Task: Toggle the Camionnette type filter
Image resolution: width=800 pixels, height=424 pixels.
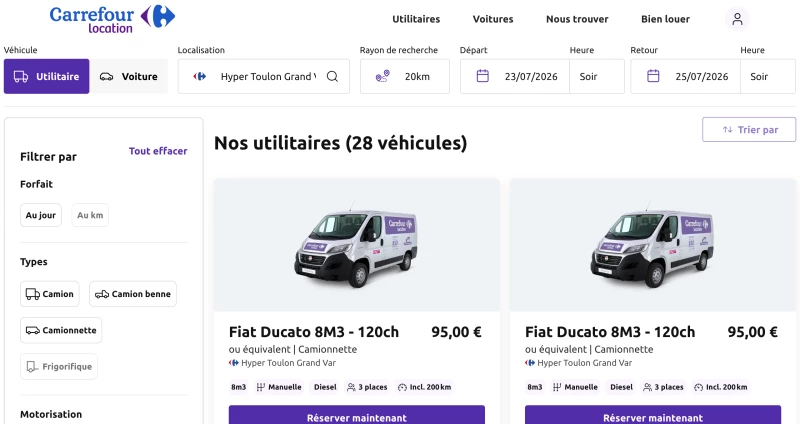Action: click(x=61, y=330)
